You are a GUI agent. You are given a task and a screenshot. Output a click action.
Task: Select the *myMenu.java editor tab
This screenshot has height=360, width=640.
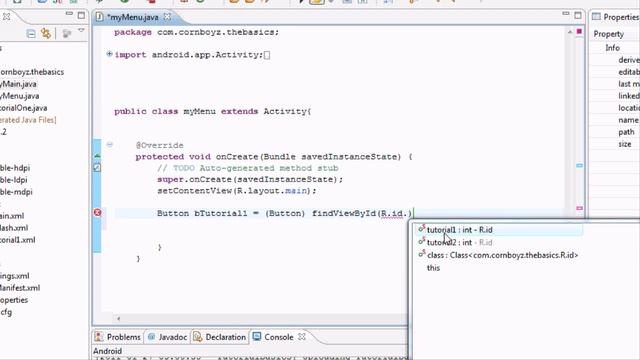pyautogui.click(x=132, y=17)
